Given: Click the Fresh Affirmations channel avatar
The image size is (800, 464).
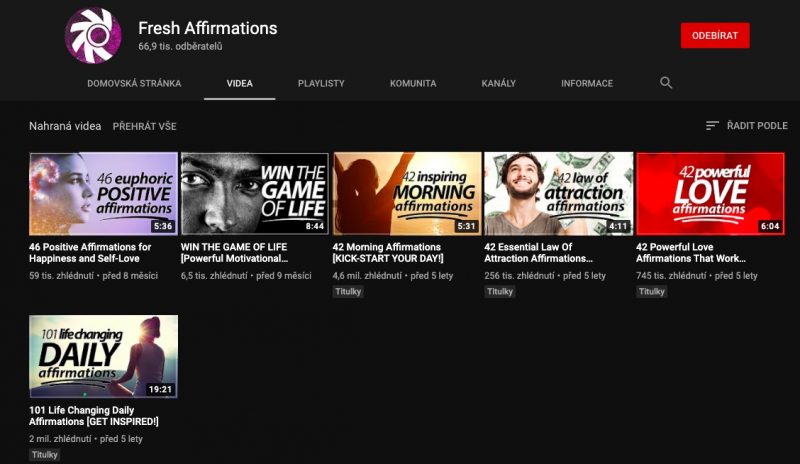Looking at the screenshot, I should (x=93, y=35).
